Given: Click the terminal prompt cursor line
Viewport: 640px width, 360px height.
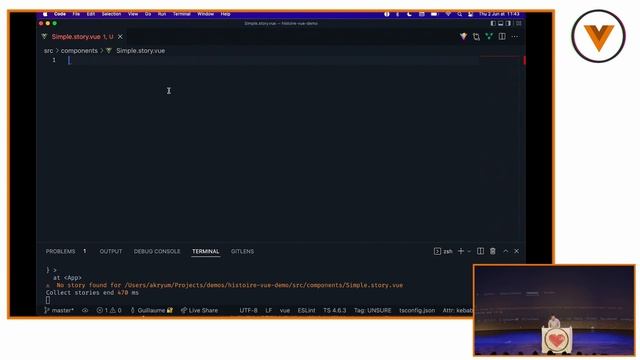Looking at the screenshot, I should (48, 300).
